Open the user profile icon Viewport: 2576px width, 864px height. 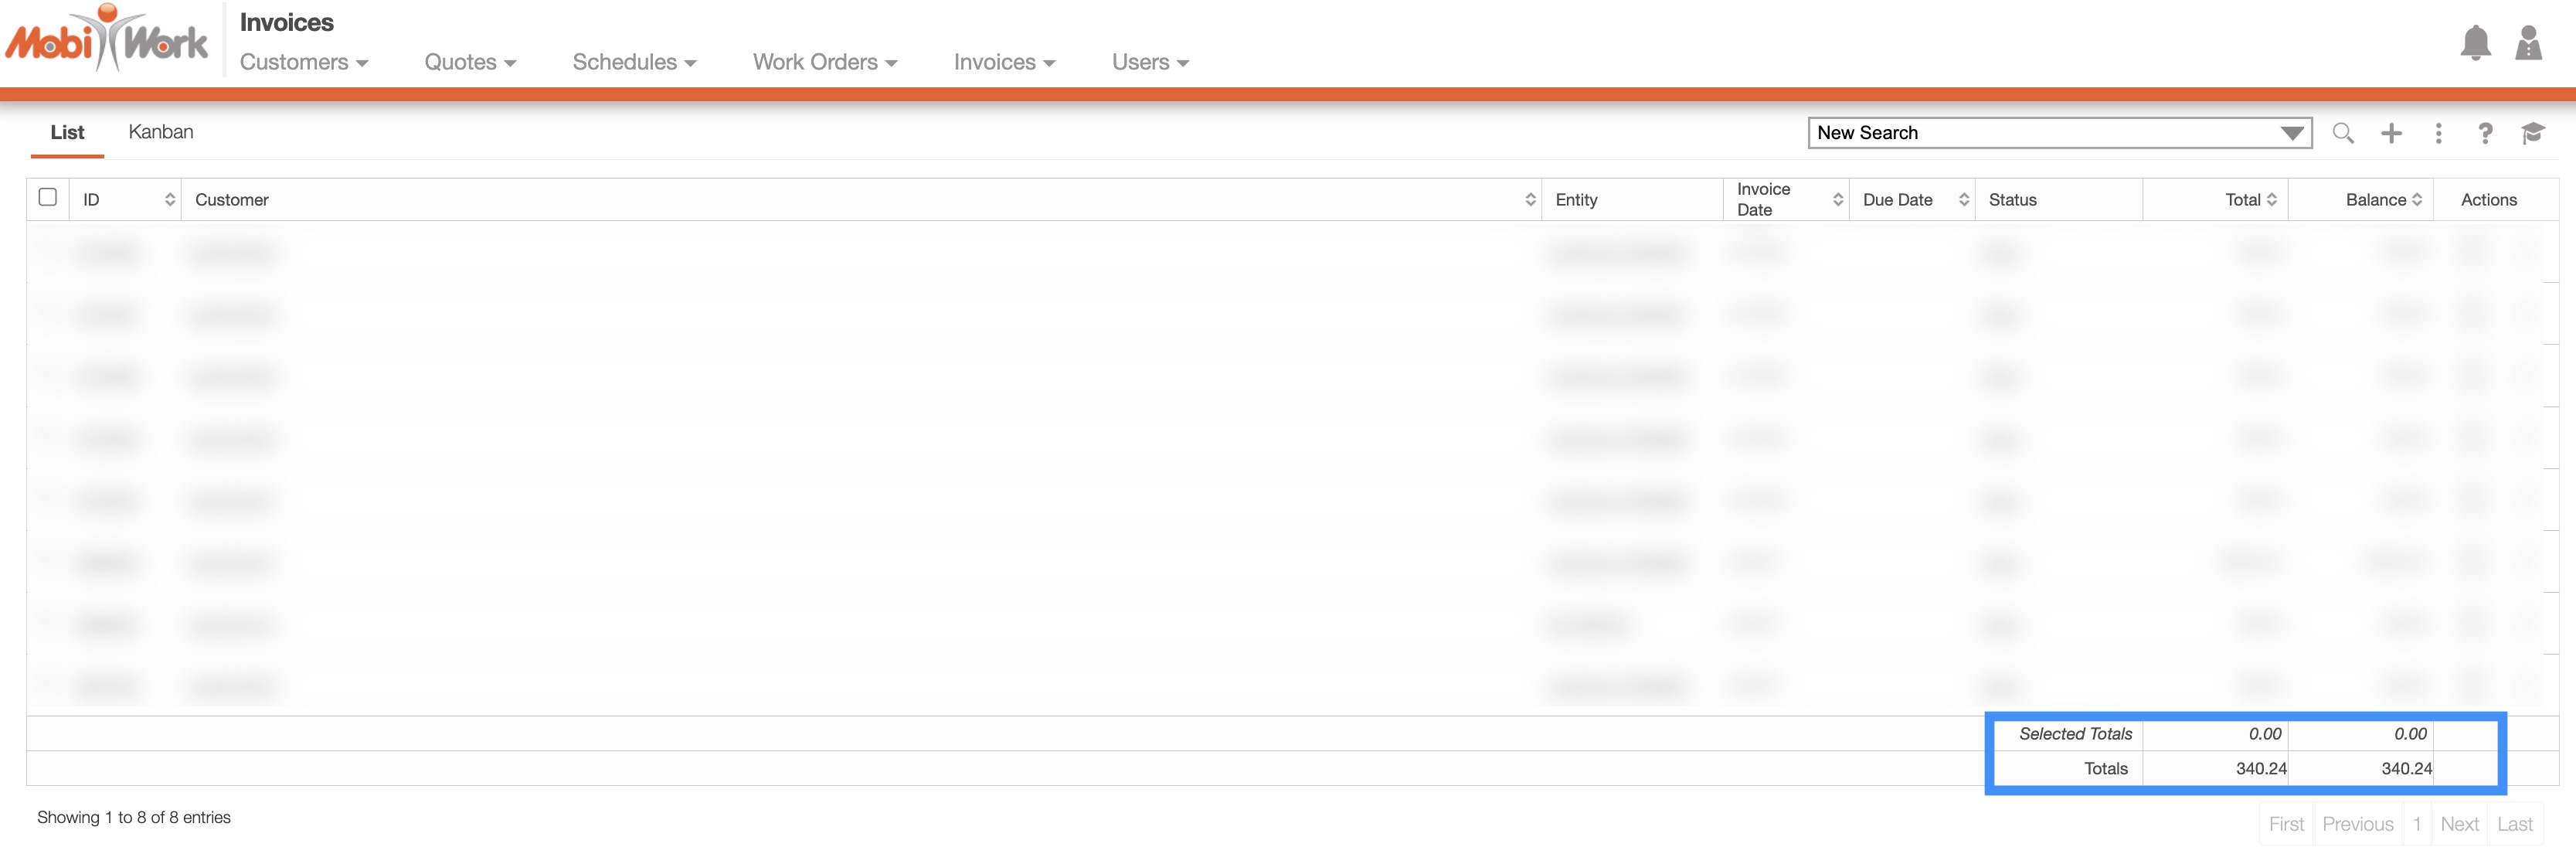pos(2528,43)
